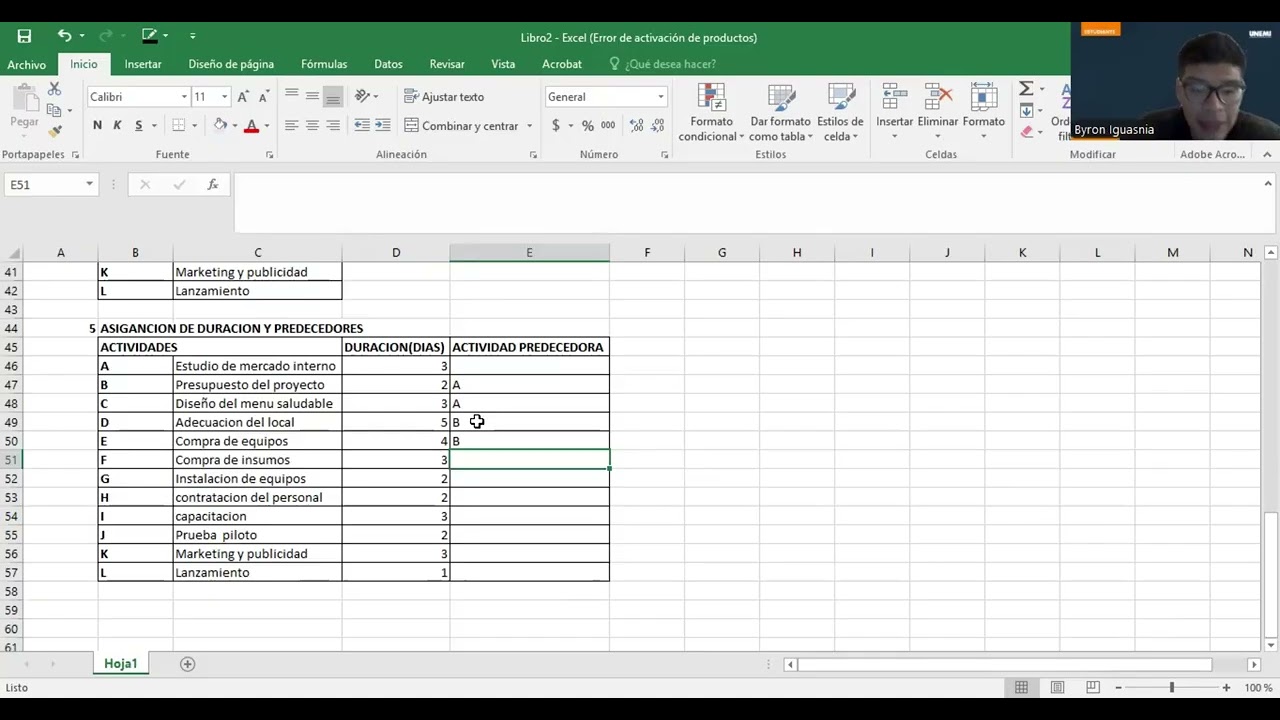Center cell text horizontally
Image resolution: width=1280 pixels, height=720 pixels.
tap(312, 125)
